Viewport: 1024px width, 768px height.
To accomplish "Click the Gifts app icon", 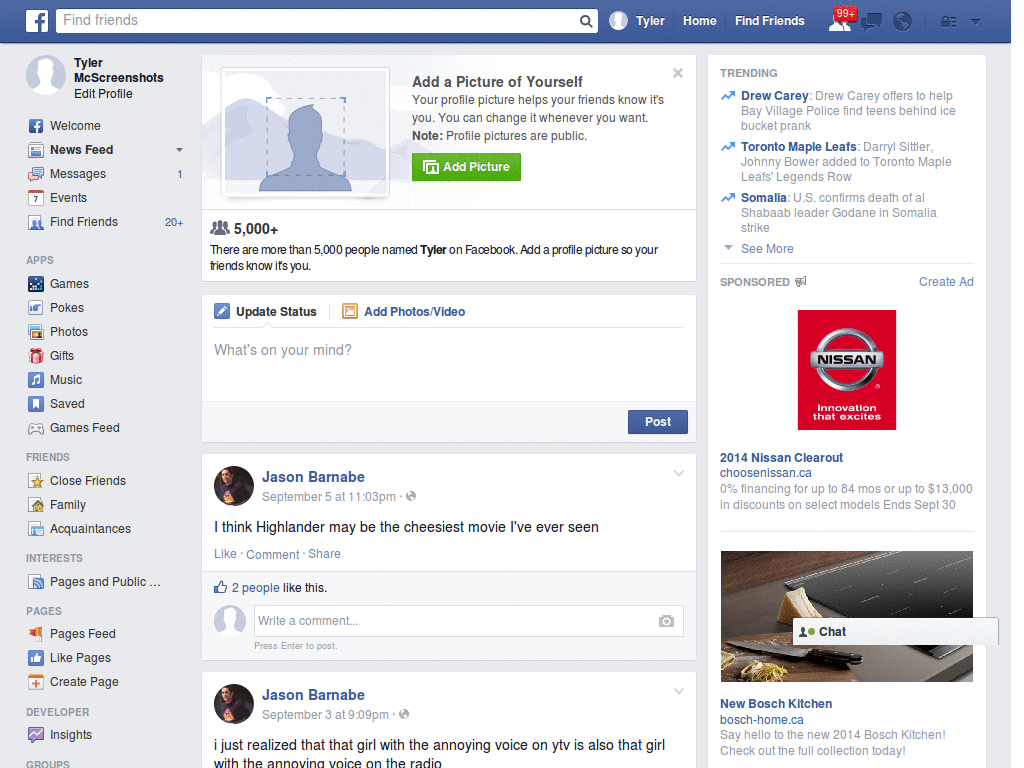I will [x=36, y=356].
